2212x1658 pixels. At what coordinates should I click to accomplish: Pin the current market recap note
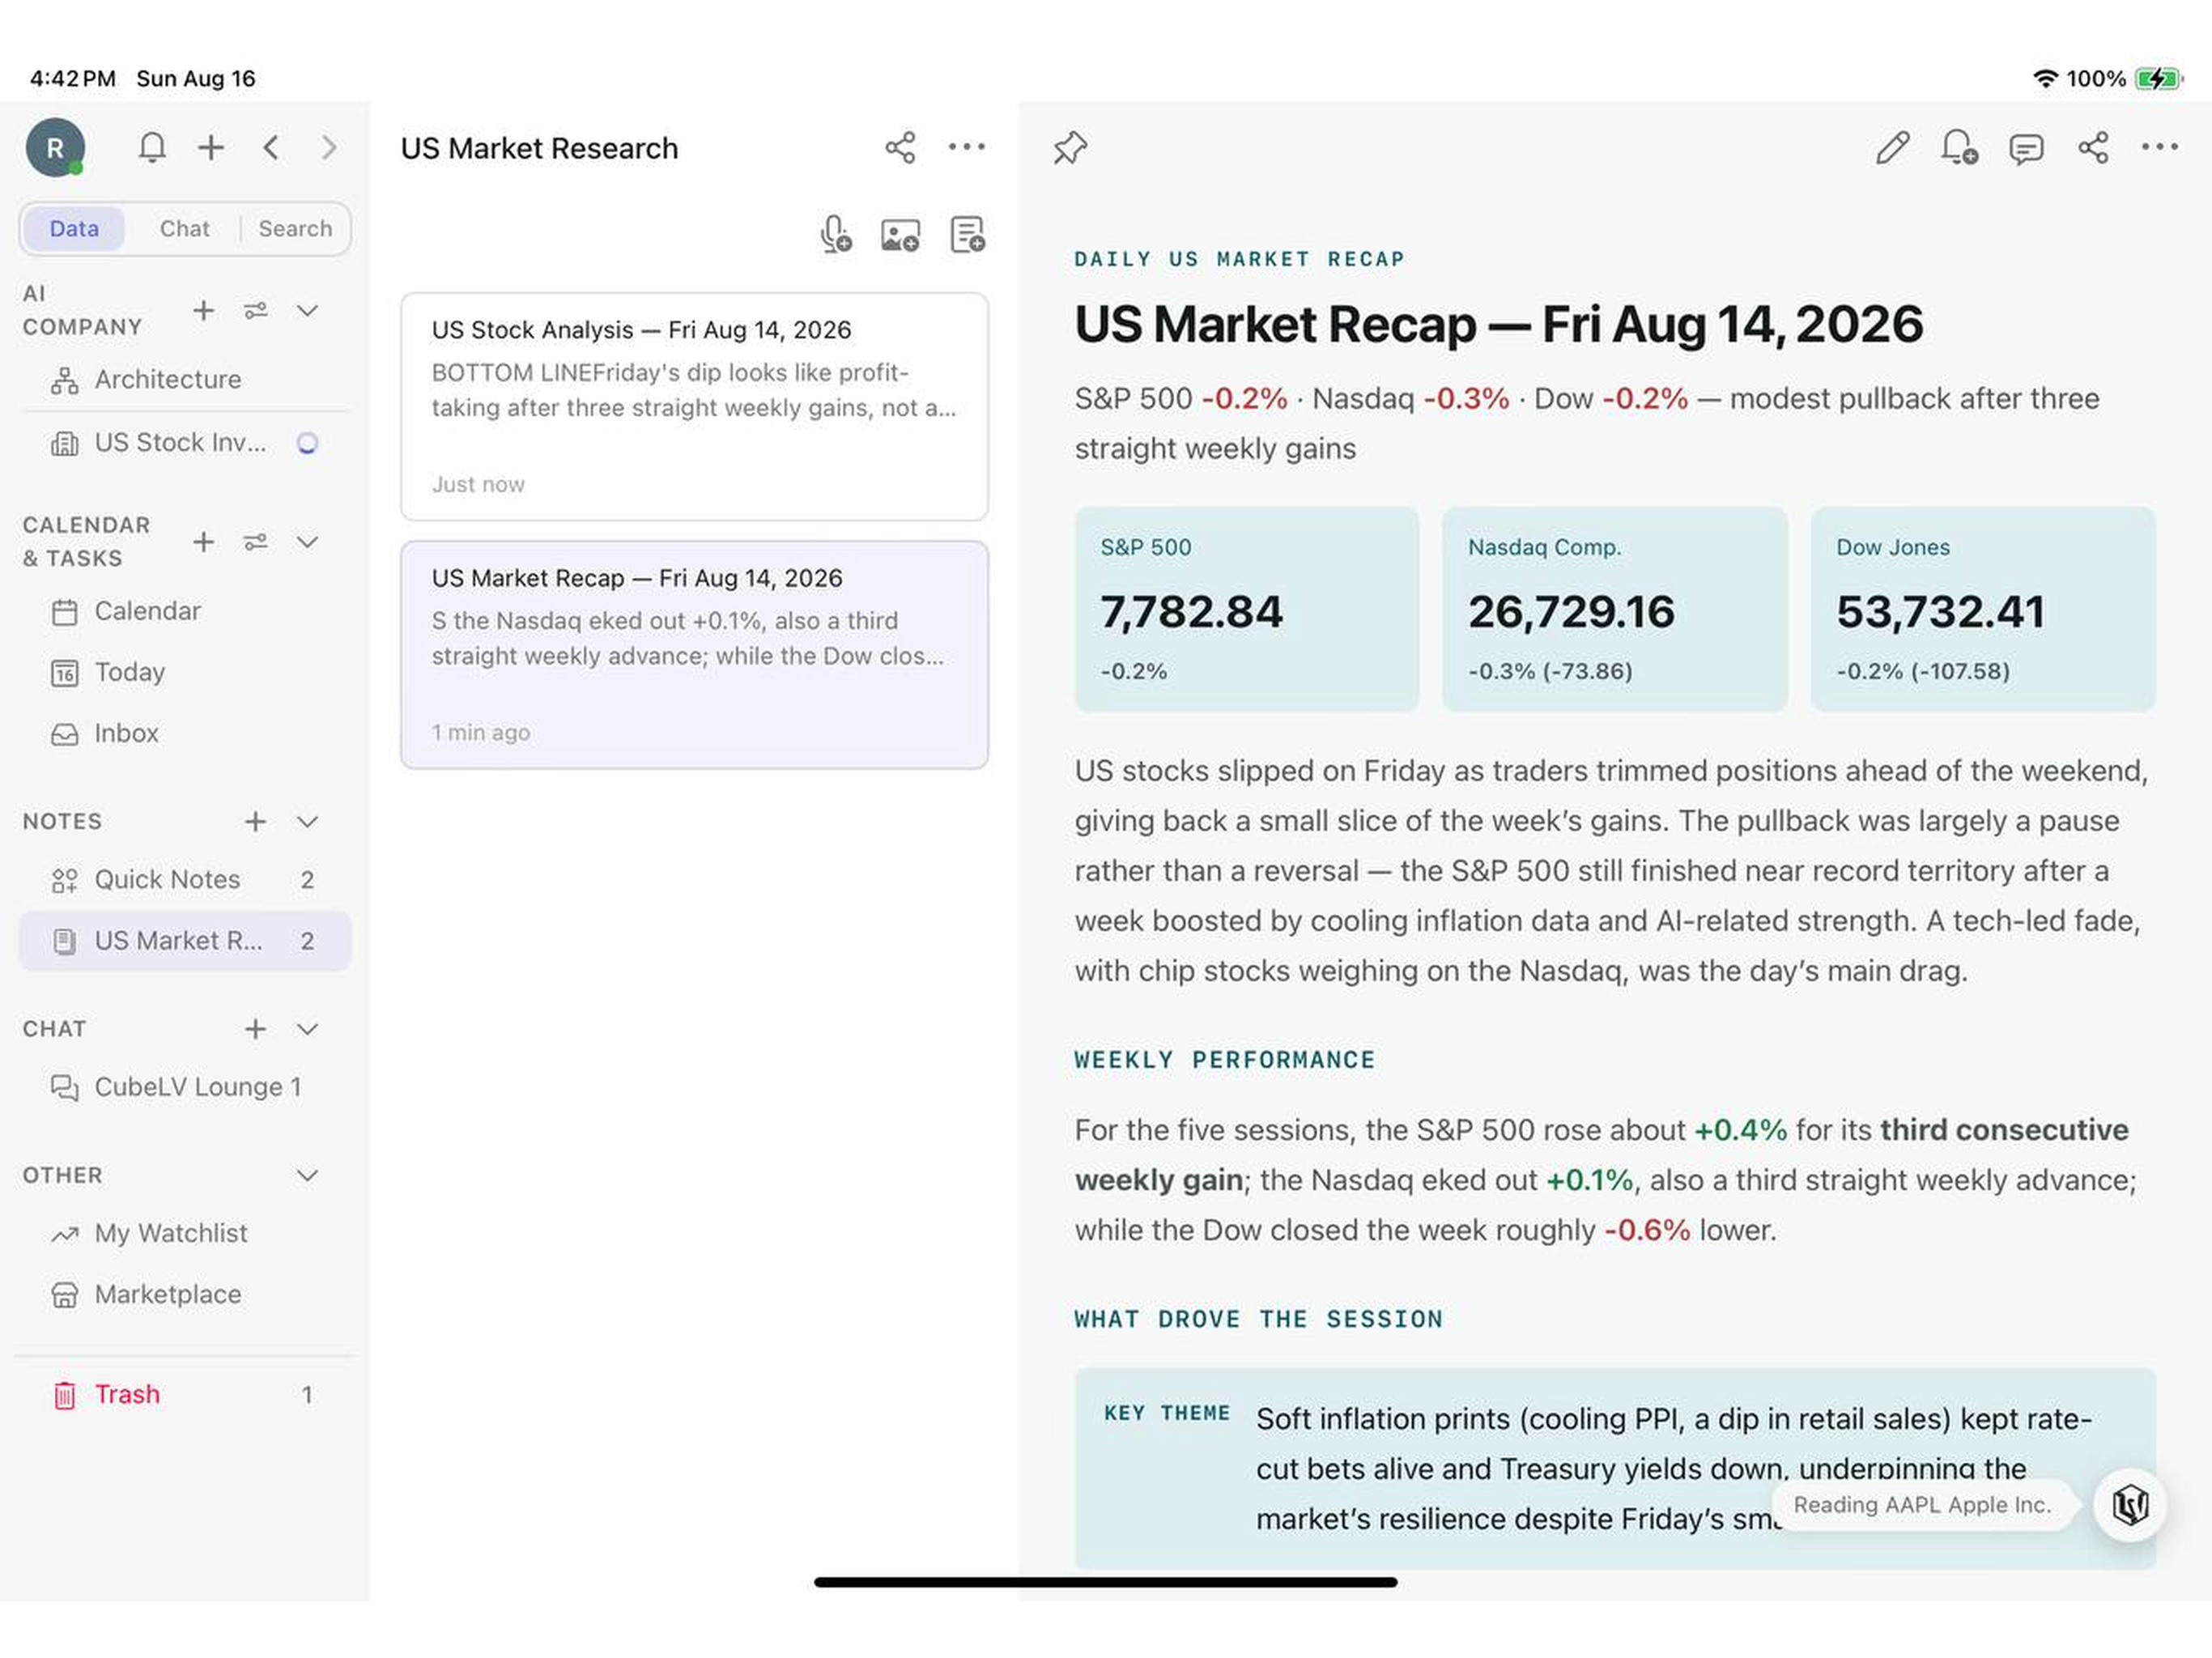click(1069, 148)
